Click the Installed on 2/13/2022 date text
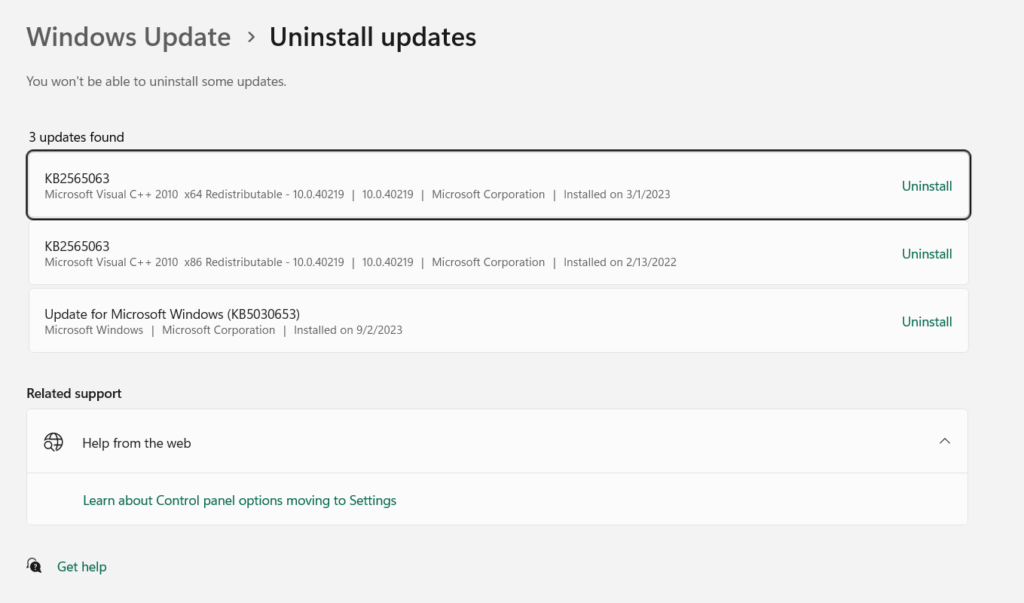This screenshot has width=1024, height=603. click(620, 262)
